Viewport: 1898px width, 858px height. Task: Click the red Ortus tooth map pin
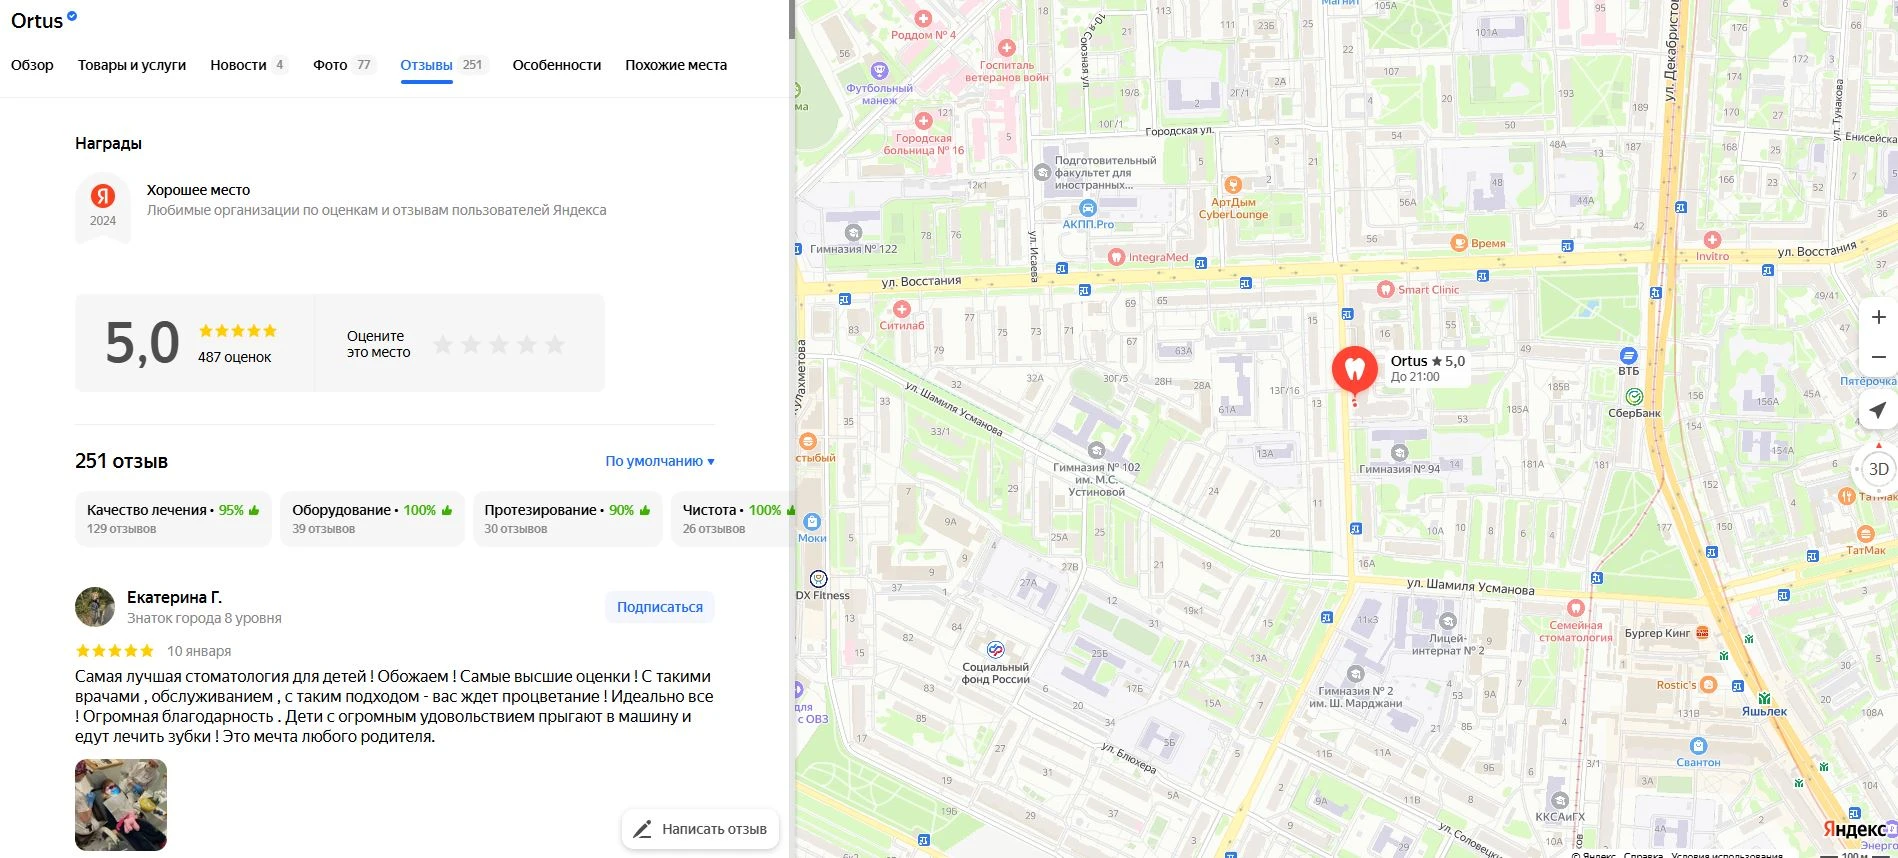coord(1354,370)
